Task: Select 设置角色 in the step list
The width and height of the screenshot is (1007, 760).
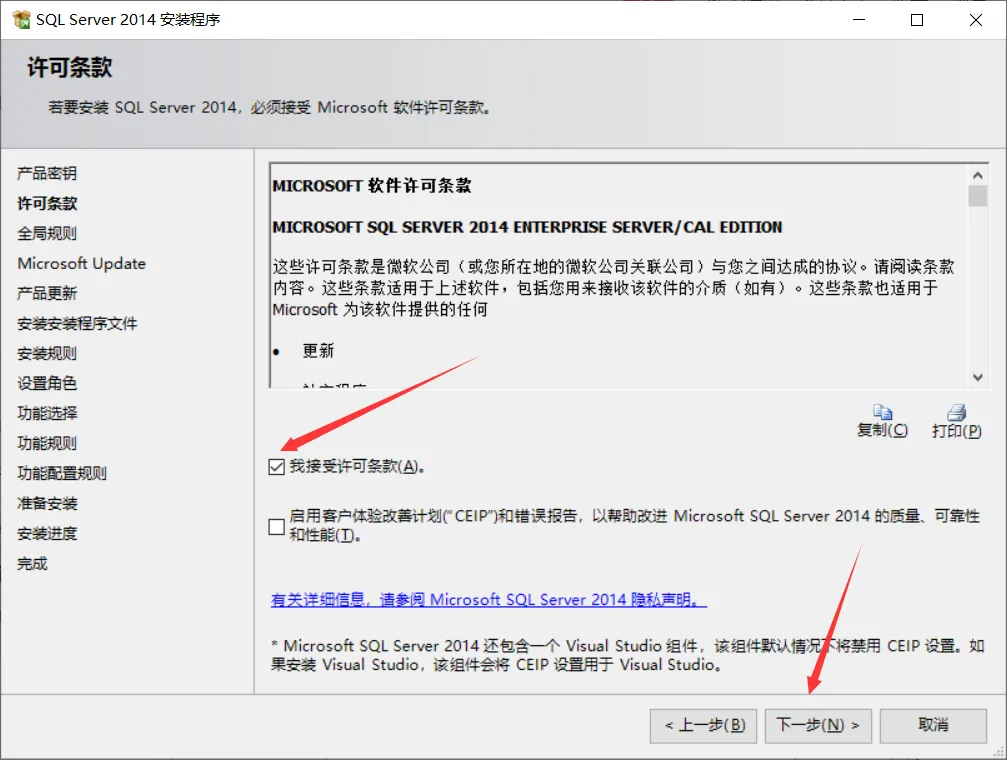Action: coord(47,384)
